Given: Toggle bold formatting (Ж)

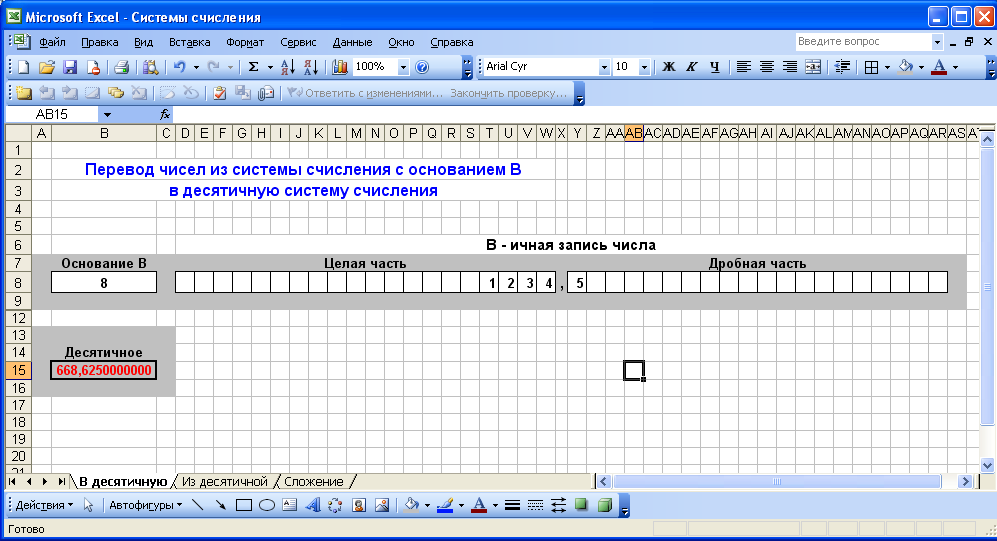Looking at the screenshot, I should pos(669,67).
